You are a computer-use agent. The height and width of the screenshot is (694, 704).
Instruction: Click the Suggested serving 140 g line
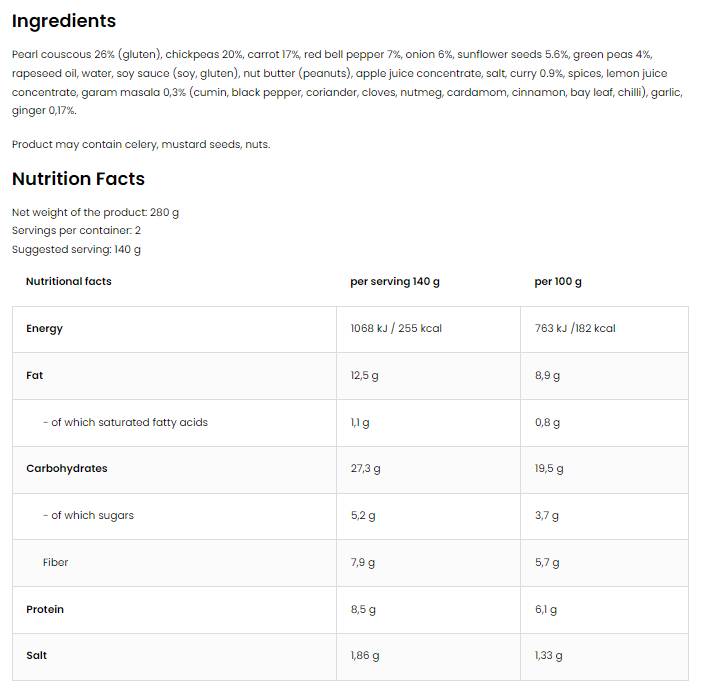[76, 249]
